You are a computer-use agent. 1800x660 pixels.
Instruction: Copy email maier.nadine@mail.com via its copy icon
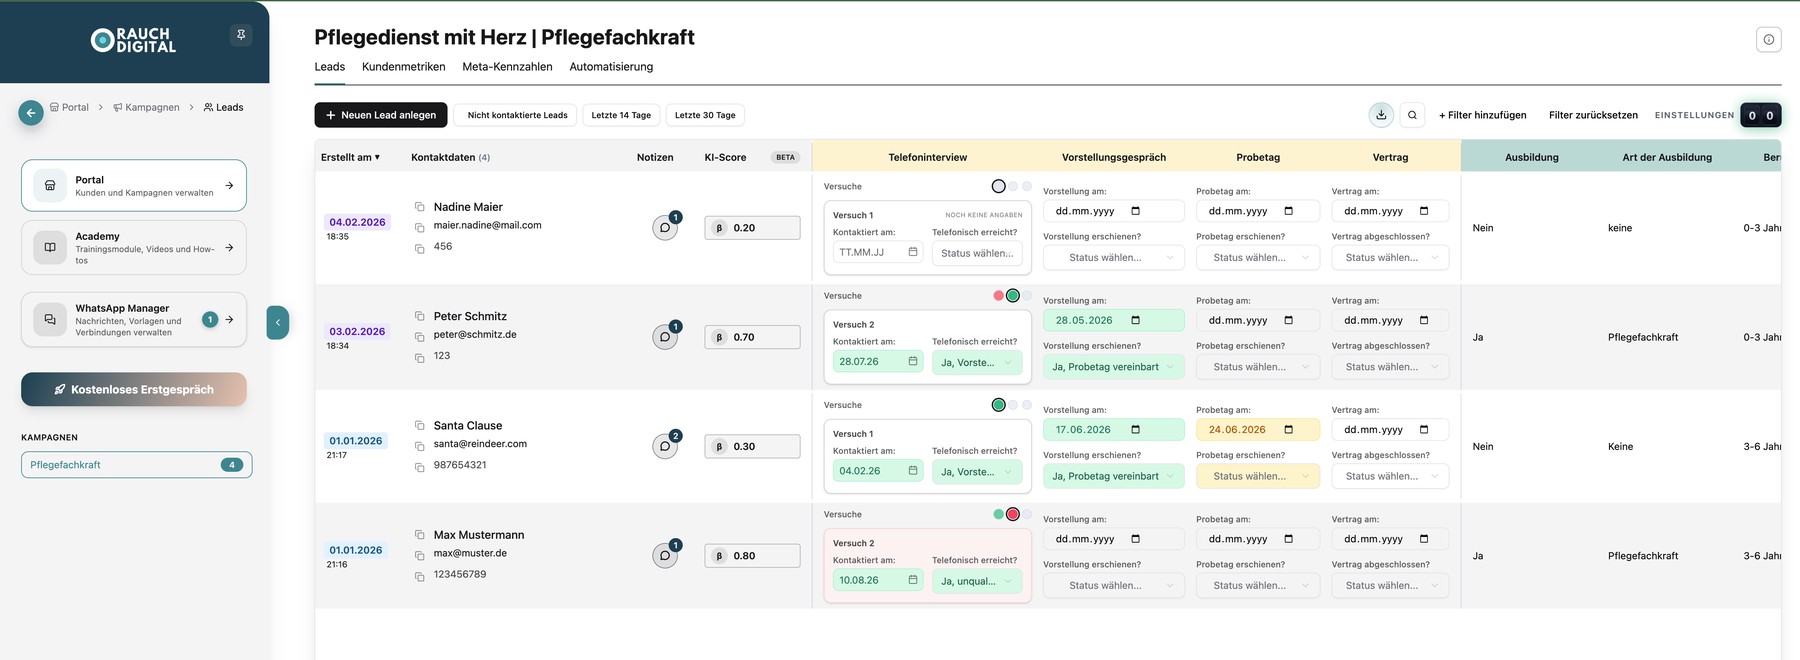pos(420,227)
